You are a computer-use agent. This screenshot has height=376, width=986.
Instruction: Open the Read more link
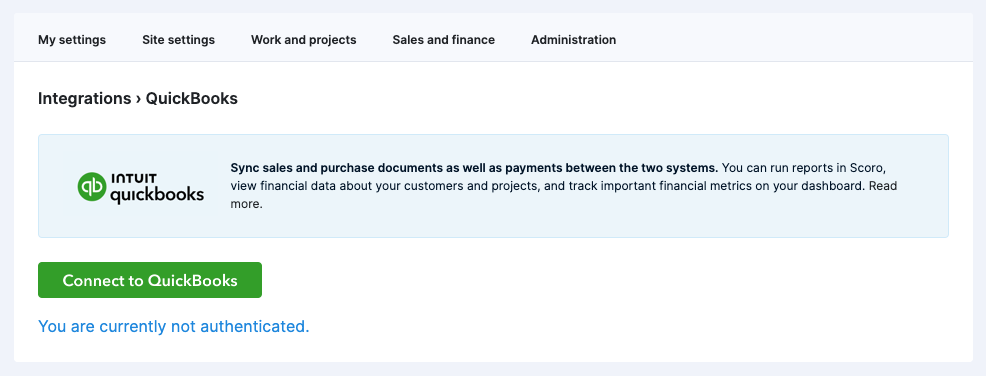coord(883,186)
